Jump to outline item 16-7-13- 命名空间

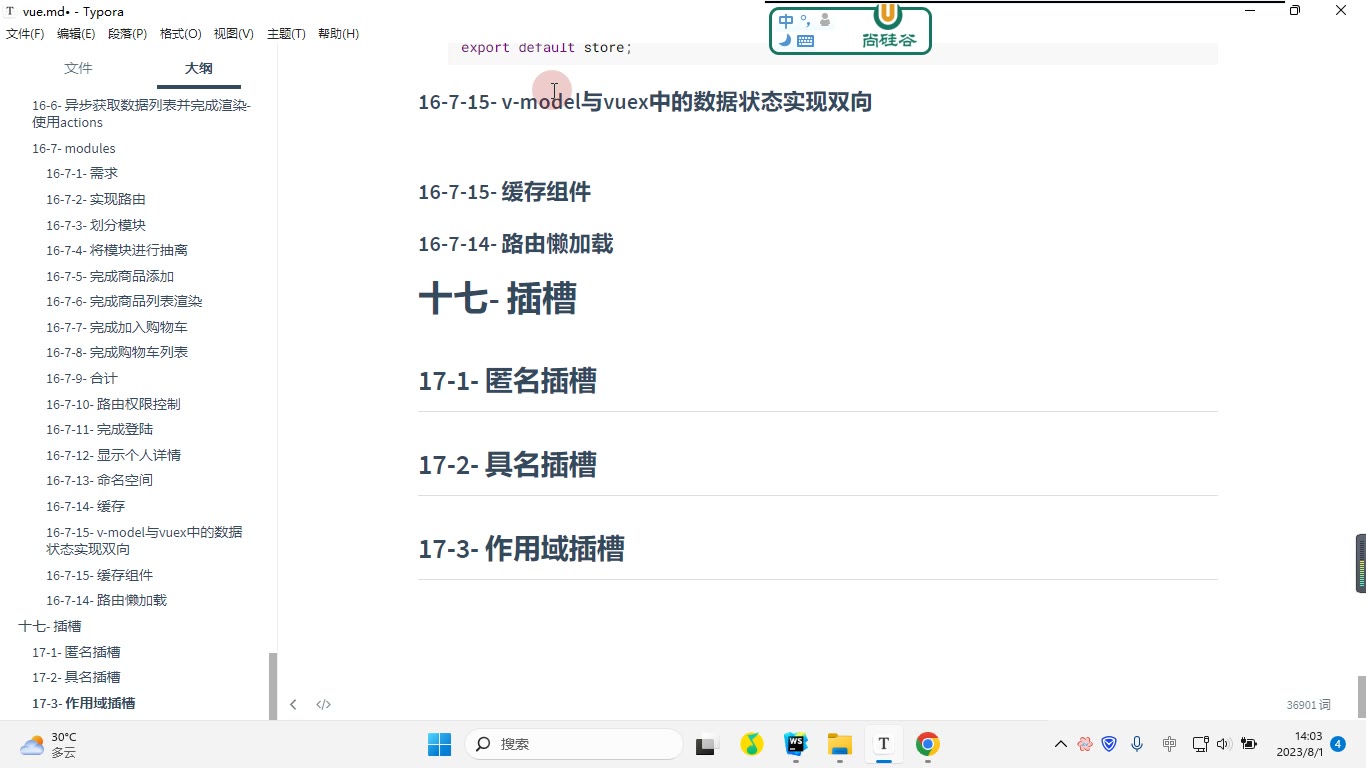[99, 480]
